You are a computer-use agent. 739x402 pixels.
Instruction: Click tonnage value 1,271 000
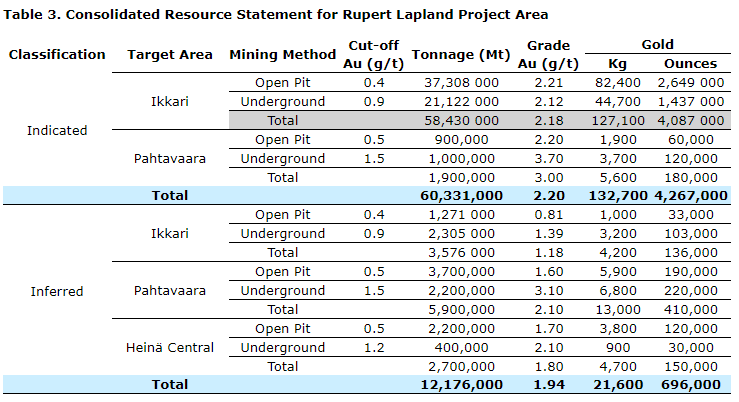tap(461, 215)
